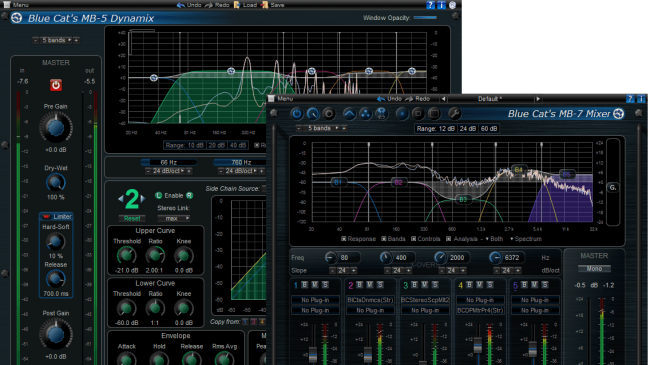Open the 5 bands dropdown in MB-7 Mixer

(323, 128)
